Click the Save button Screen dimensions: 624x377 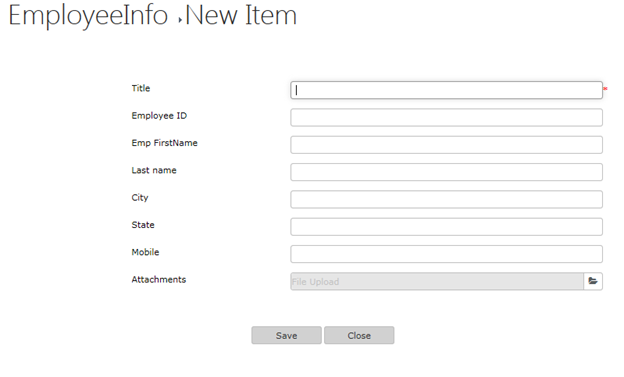[x=287, y=335]
